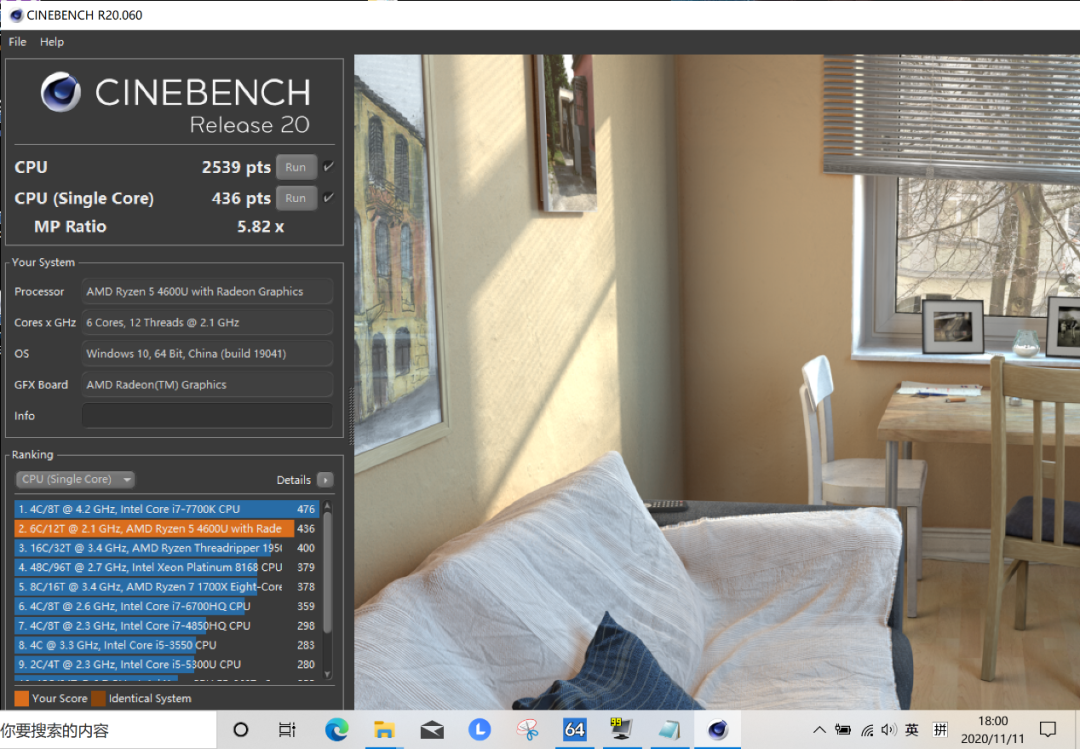
Task: Show hidden system tray icons
Action: click(819, 729)
